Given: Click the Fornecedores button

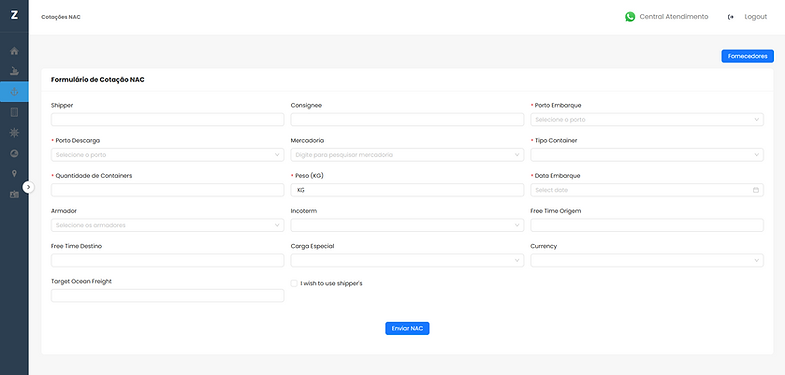Looking at the screenshot, I should 747,56.
